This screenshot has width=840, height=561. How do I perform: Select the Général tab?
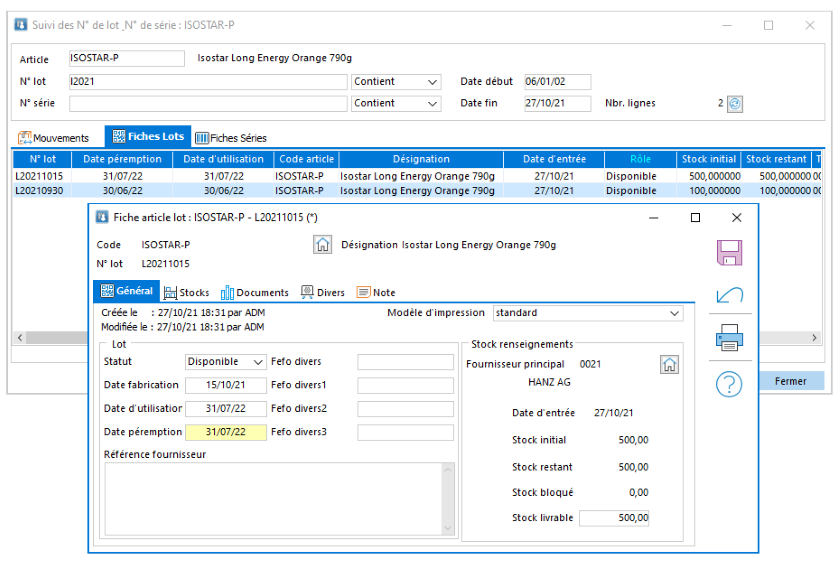coord(126,291)
